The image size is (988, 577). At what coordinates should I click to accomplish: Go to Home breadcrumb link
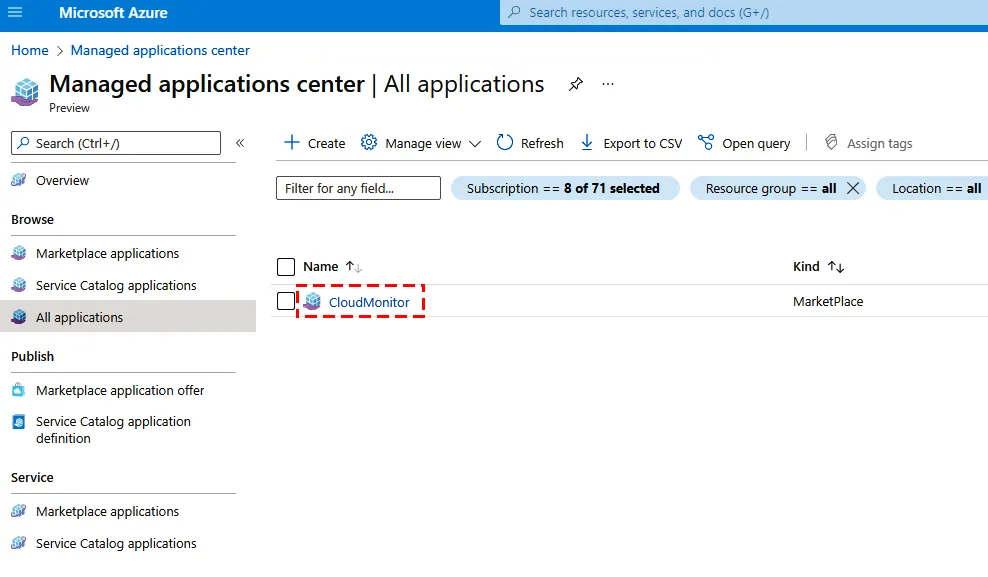pyautogui.click(x=30, y=50)
